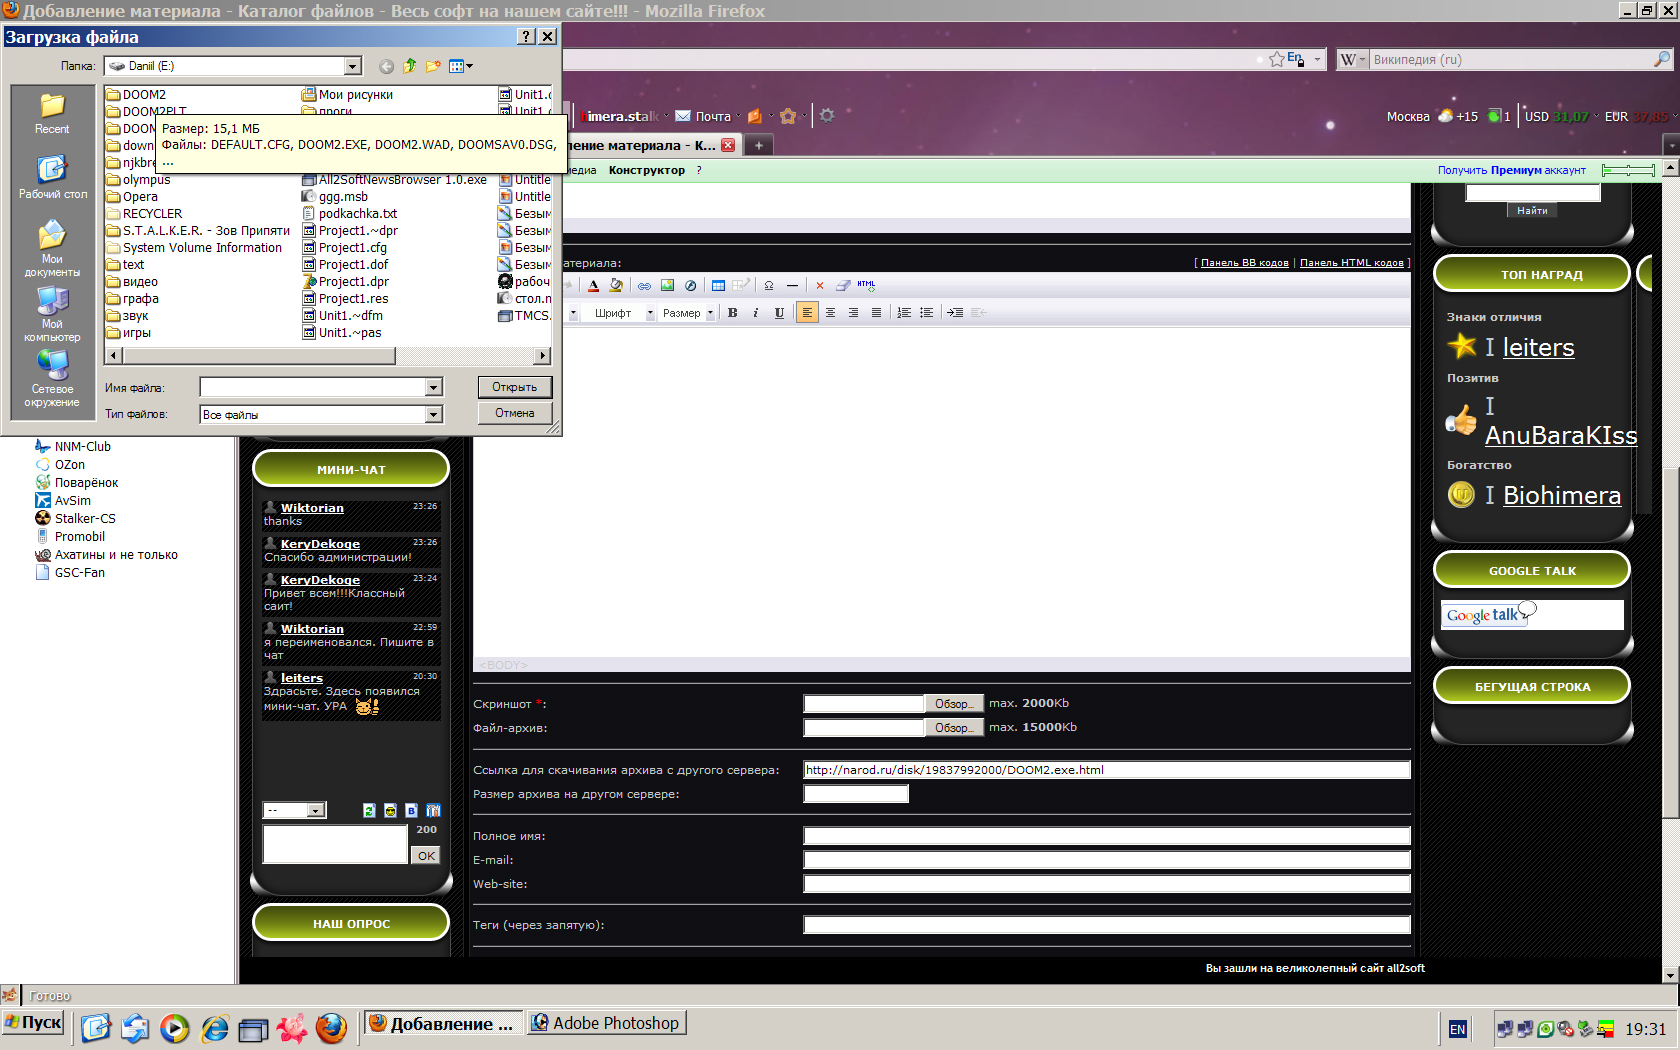
Task: Toggle bold formatting in editor
Action: pos(733,313)
